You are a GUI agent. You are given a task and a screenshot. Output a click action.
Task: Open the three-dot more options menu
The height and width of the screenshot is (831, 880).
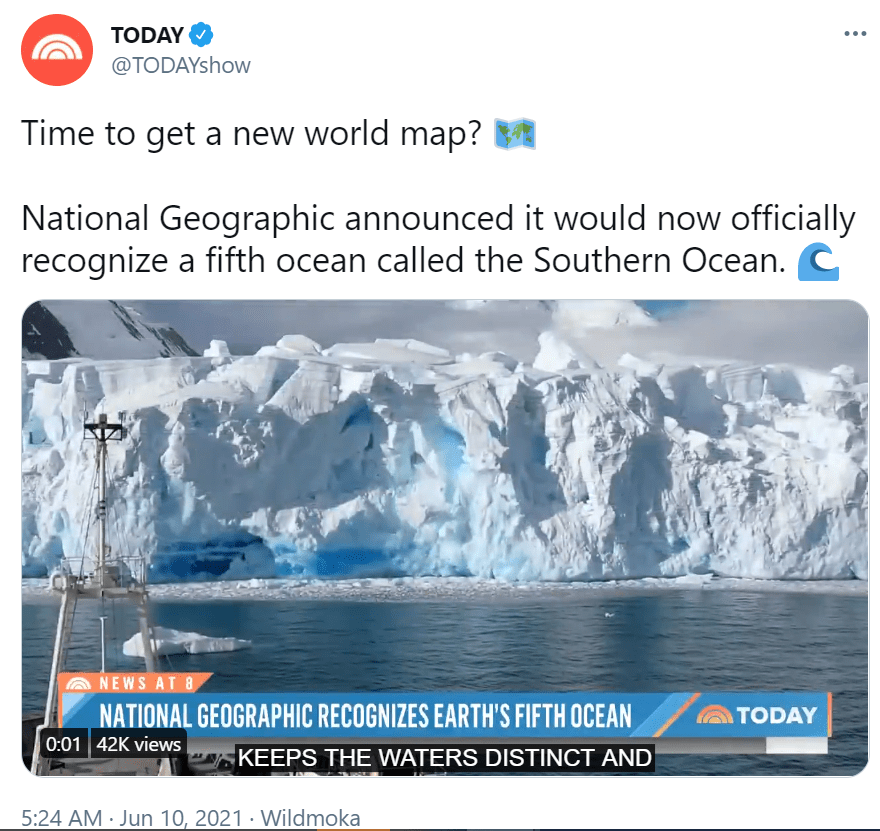tap(855, 34)
